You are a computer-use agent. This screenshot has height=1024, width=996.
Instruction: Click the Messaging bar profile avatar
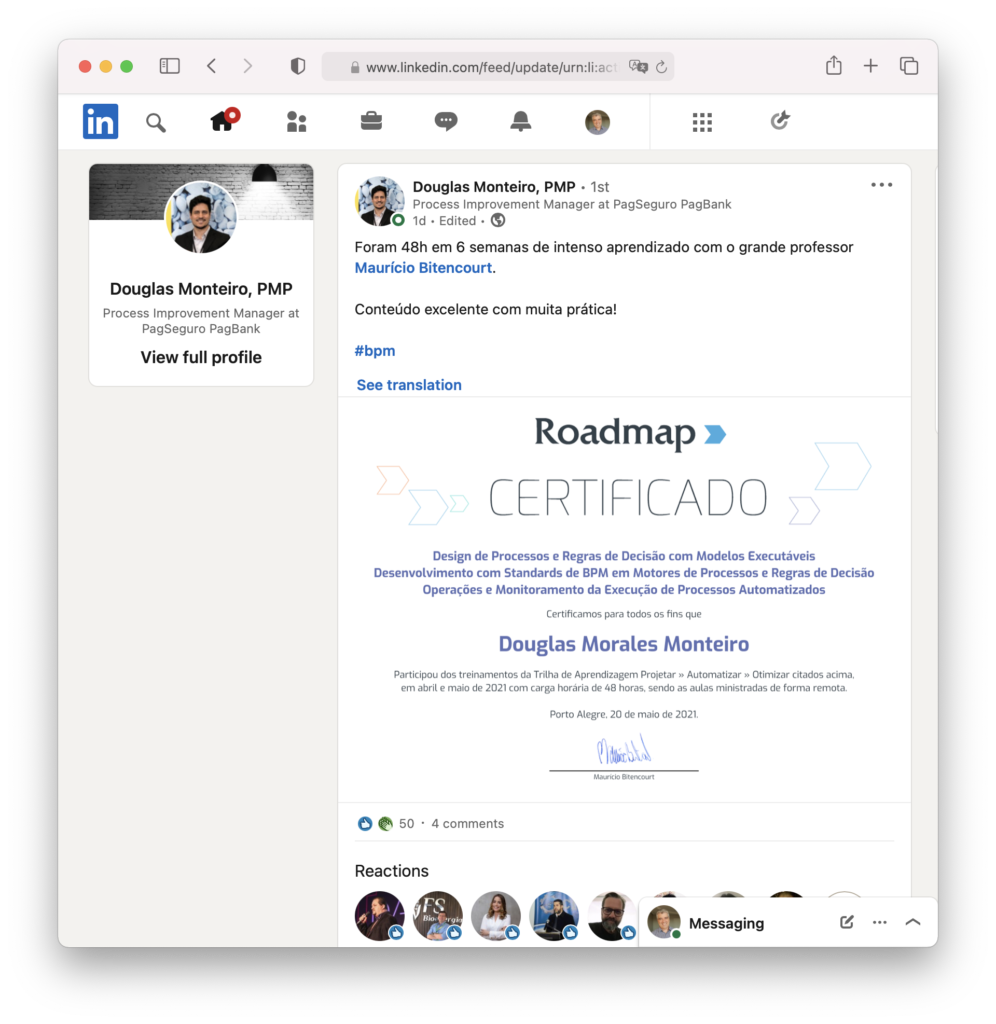663,922
